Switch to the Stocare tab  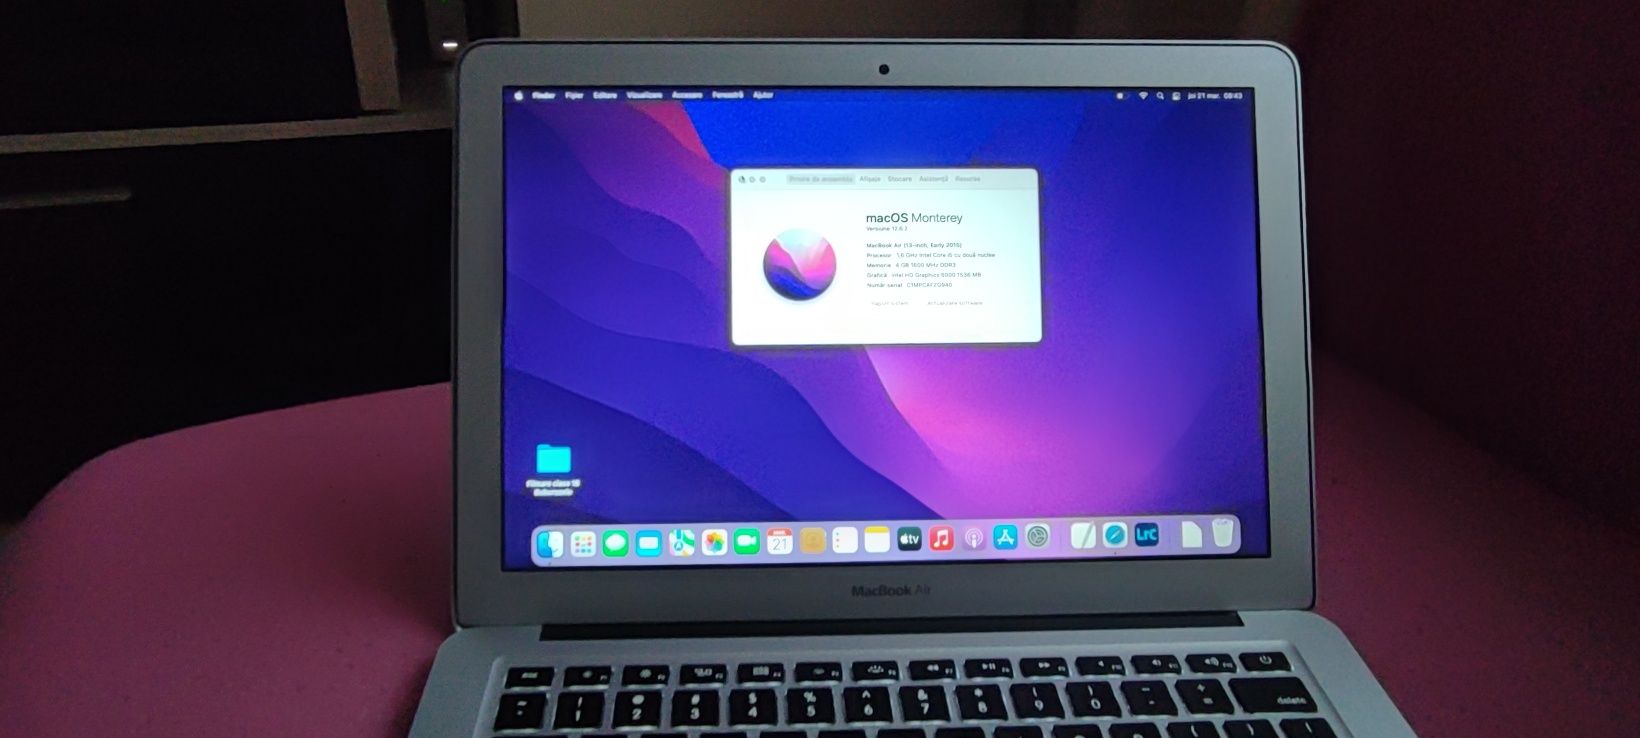pyautogui.click(x=900, y=179)
